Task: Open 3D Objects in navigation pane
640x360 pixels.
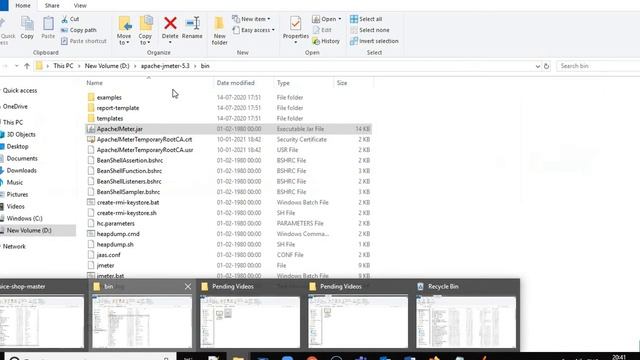Action: (21, 134)
